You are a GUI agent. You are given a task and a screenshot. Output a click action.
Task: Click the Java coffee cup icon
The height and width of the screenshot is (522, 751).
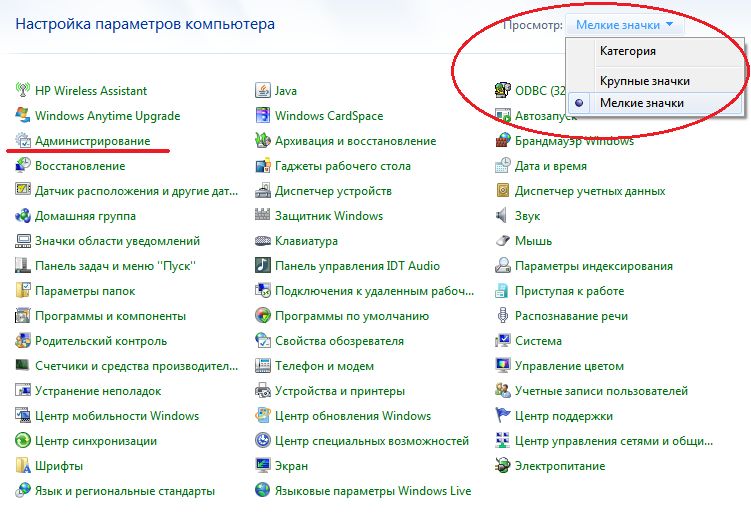262,91
